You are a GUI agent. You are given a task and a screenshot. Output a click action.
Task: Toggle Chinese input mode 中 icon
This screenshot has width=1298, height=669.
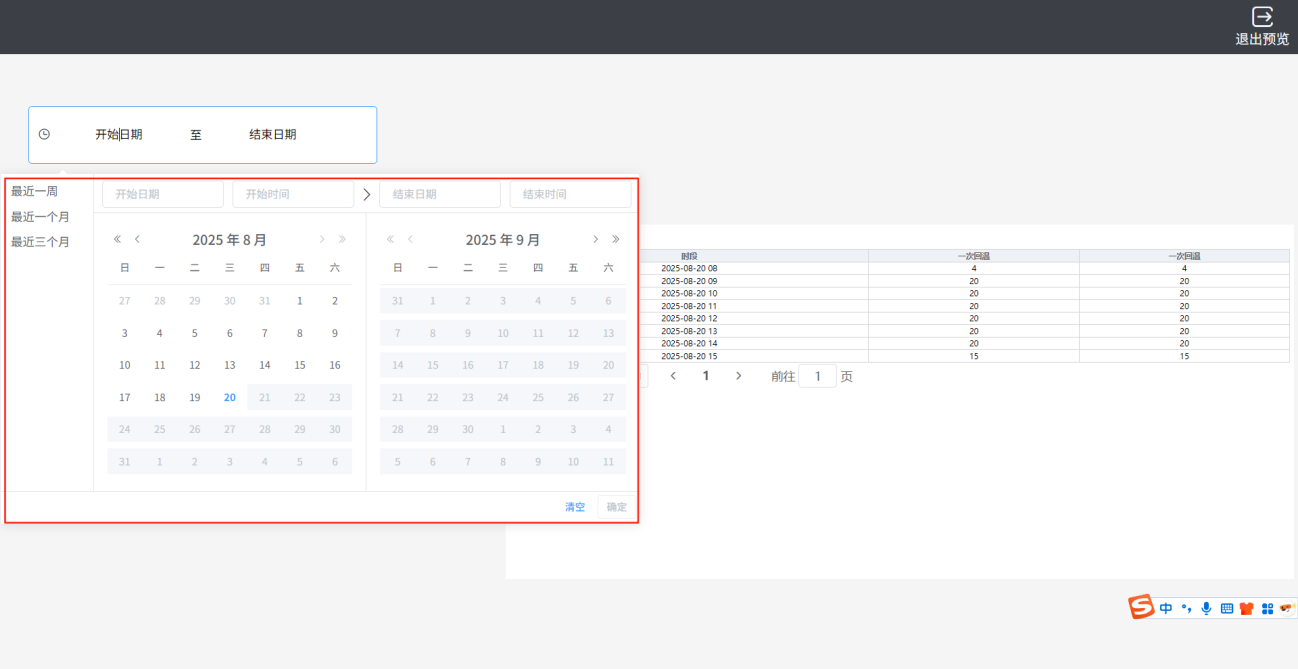1166,608
